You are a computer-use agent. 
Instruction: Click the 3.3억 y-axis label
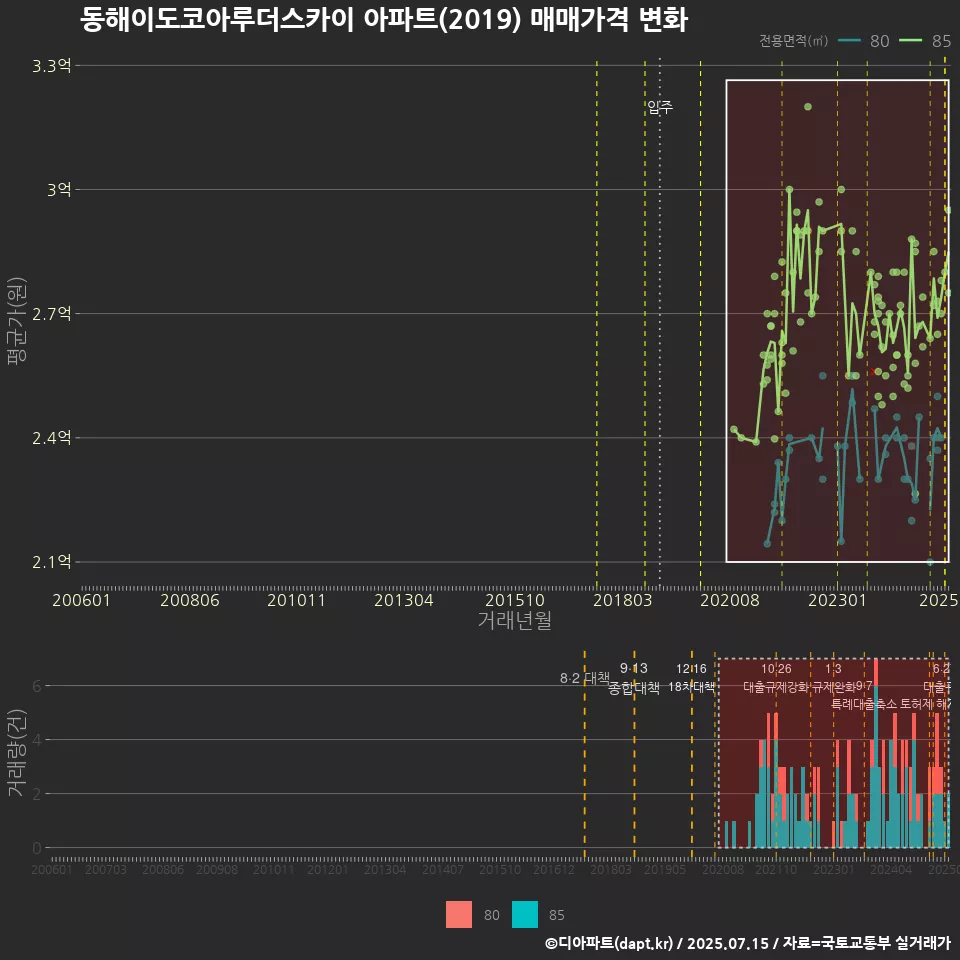[x=51, y=66]
